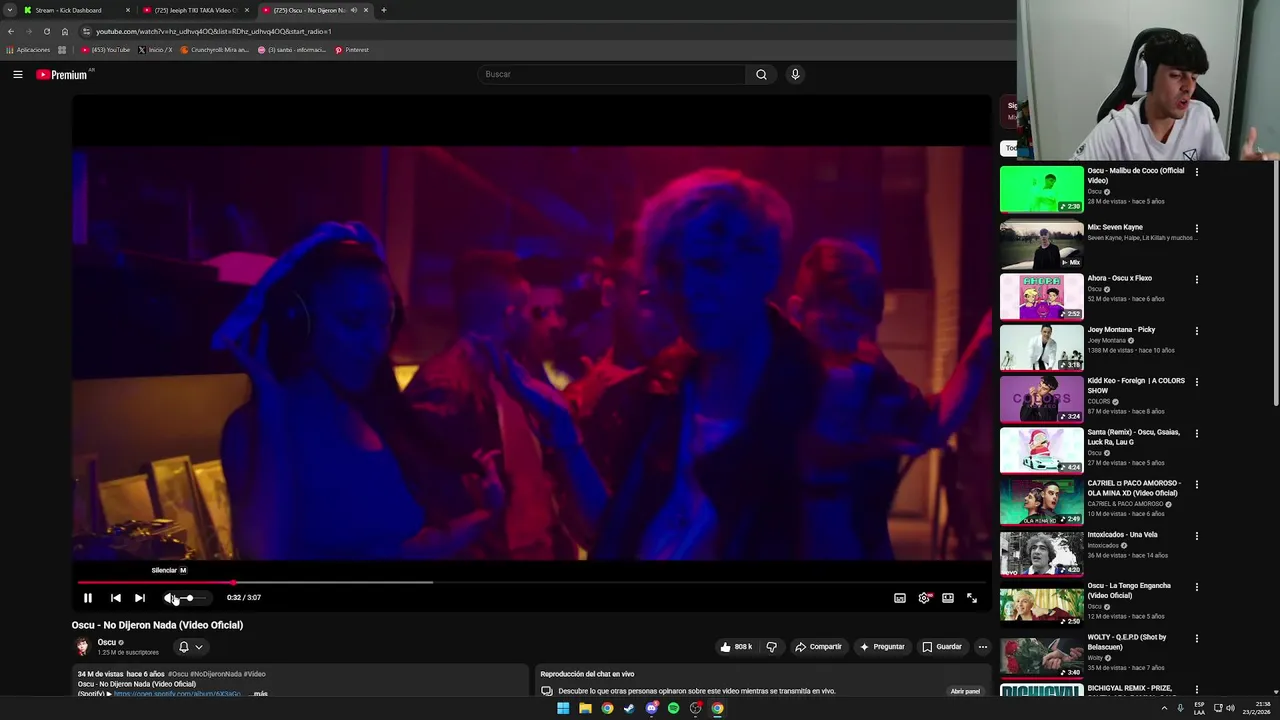Switch to Jeeiph TIKI TAKA Video tab
Image resolution: width=1280 pixels, height=720 pixels.
(195, 10)
